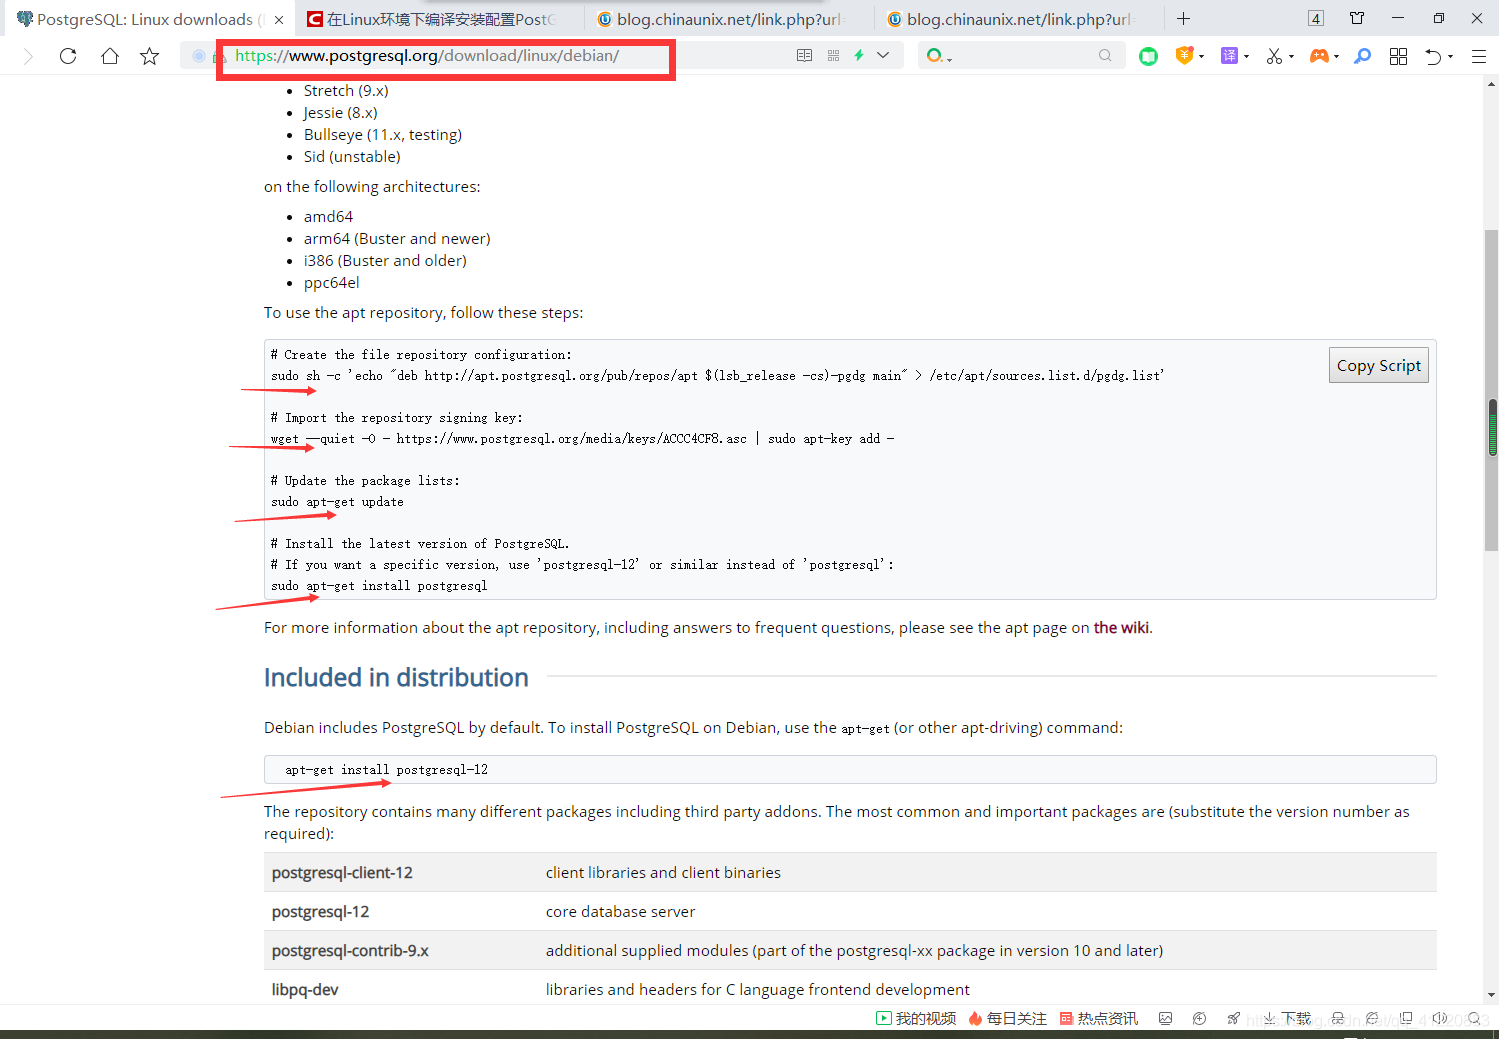1499x1039 pixels.
Task: Switch to the second blog.chinaunix.net tab
Action: [x=1018, y=19]
